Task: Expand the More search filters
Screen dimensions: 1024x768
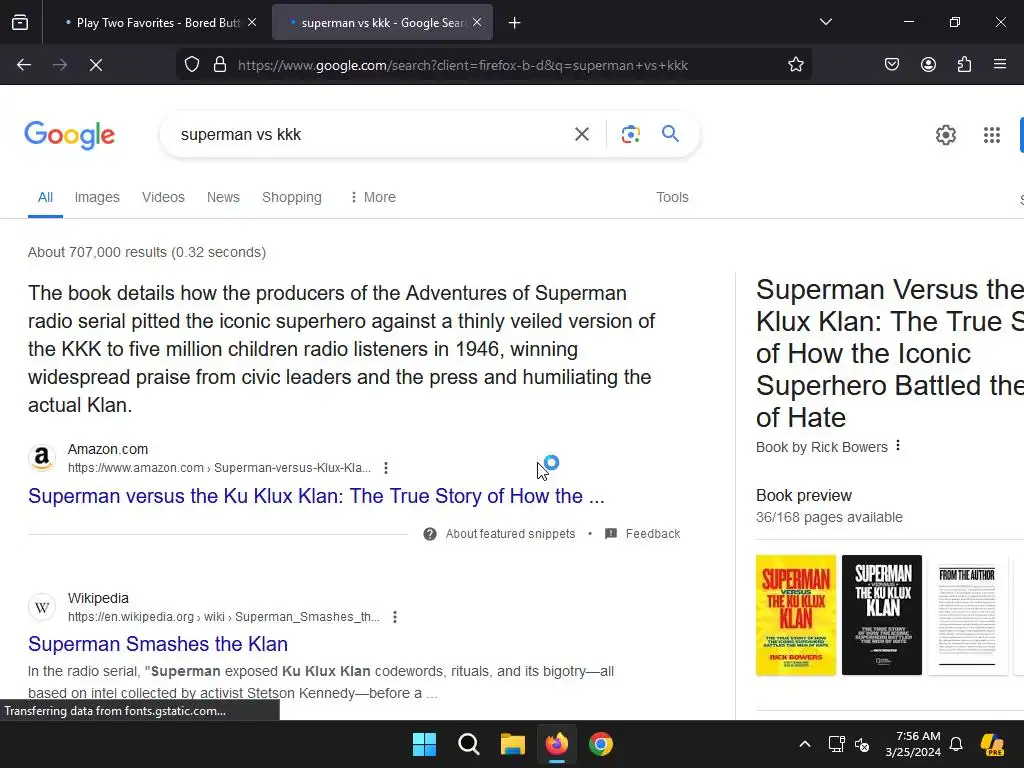Action: pos(373,197)
